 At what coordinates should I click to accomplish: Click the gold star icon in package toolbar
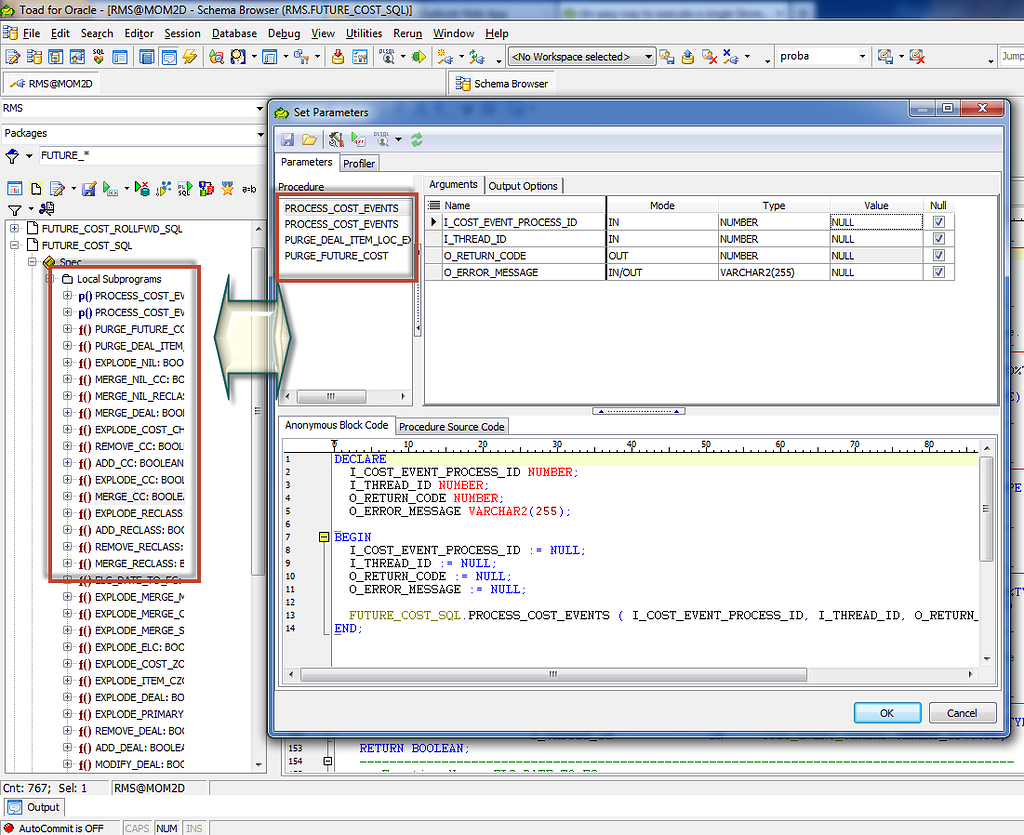228,188
